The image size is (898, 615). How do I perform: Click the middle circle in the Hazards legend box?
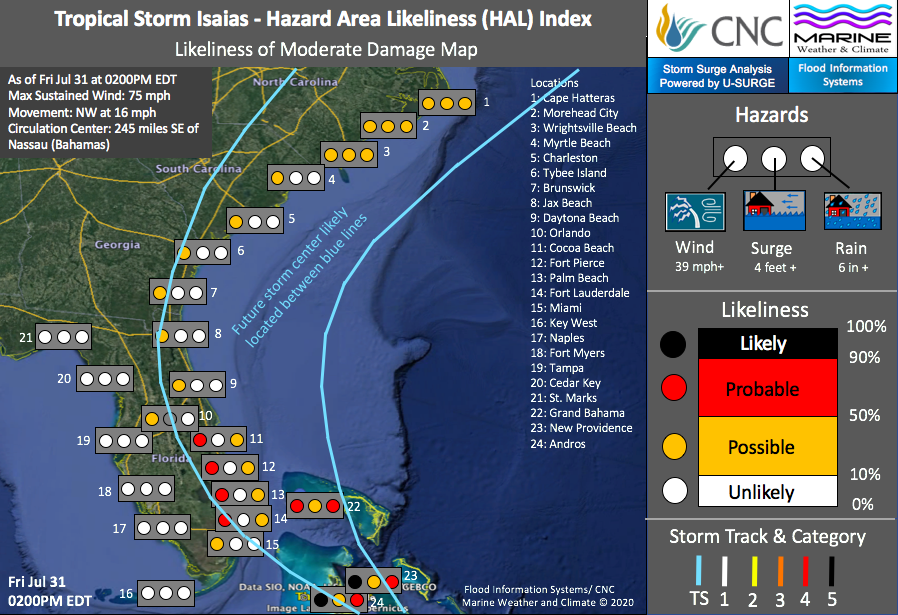pyautogui.click(x=773, y=159)
